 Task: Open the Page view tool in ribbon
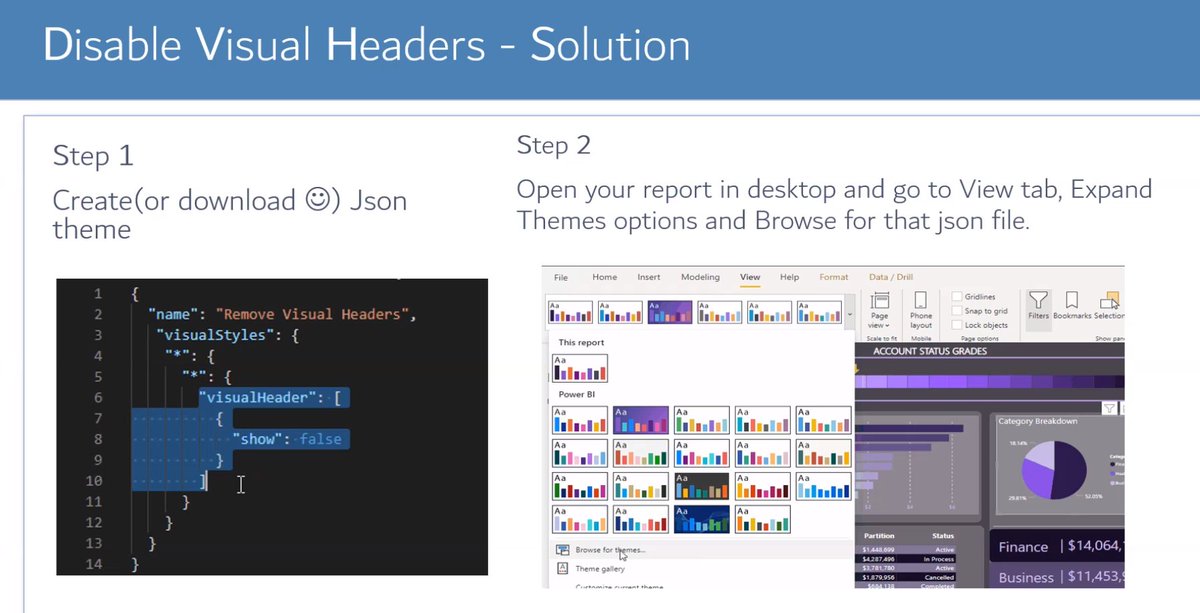click(881, 310)
